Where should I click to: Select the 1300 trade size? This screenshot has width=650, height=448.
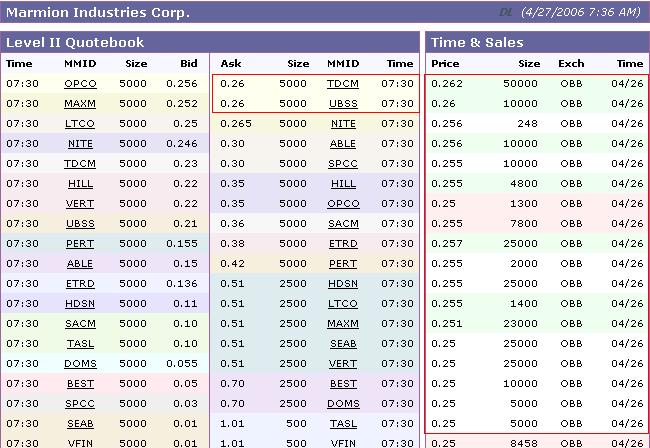coord(524,204)
